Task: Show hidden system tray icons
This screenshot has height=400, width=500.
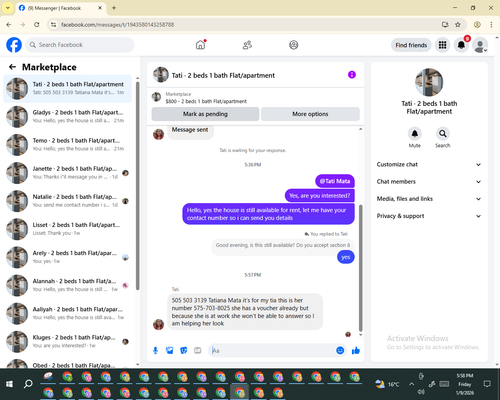Action: click(412, 384)
